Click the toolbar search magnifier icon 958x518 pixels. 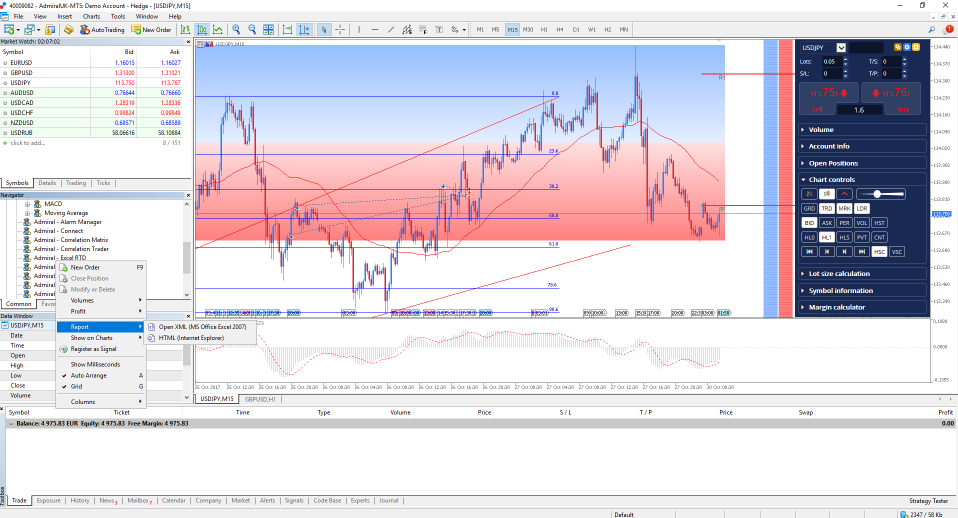(x=932, y=29)
